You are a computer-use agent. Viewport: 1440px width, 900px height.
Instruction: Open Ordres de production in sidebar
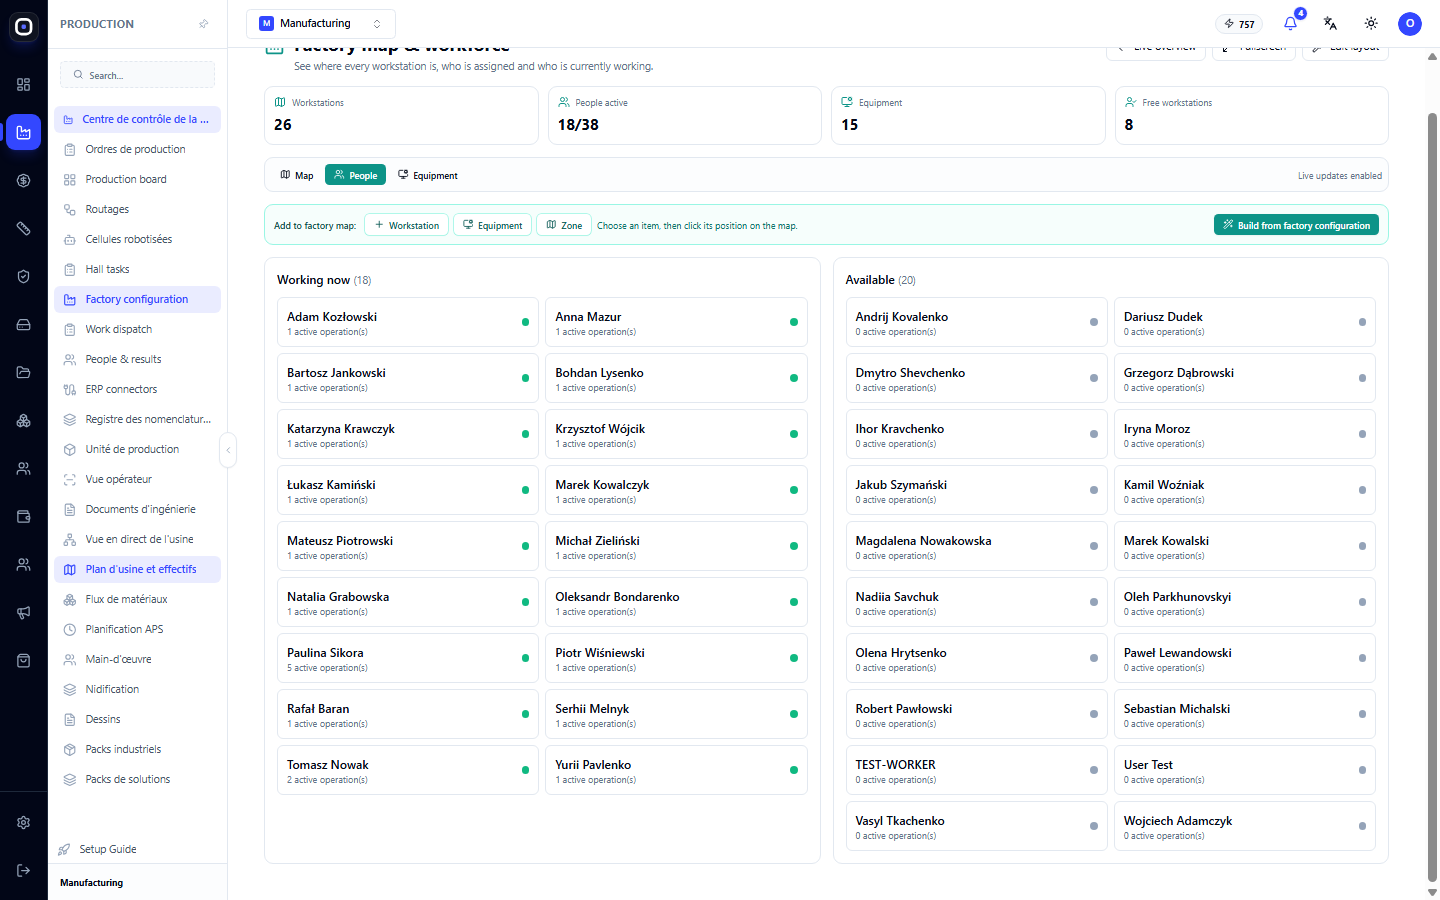(138, 149)
